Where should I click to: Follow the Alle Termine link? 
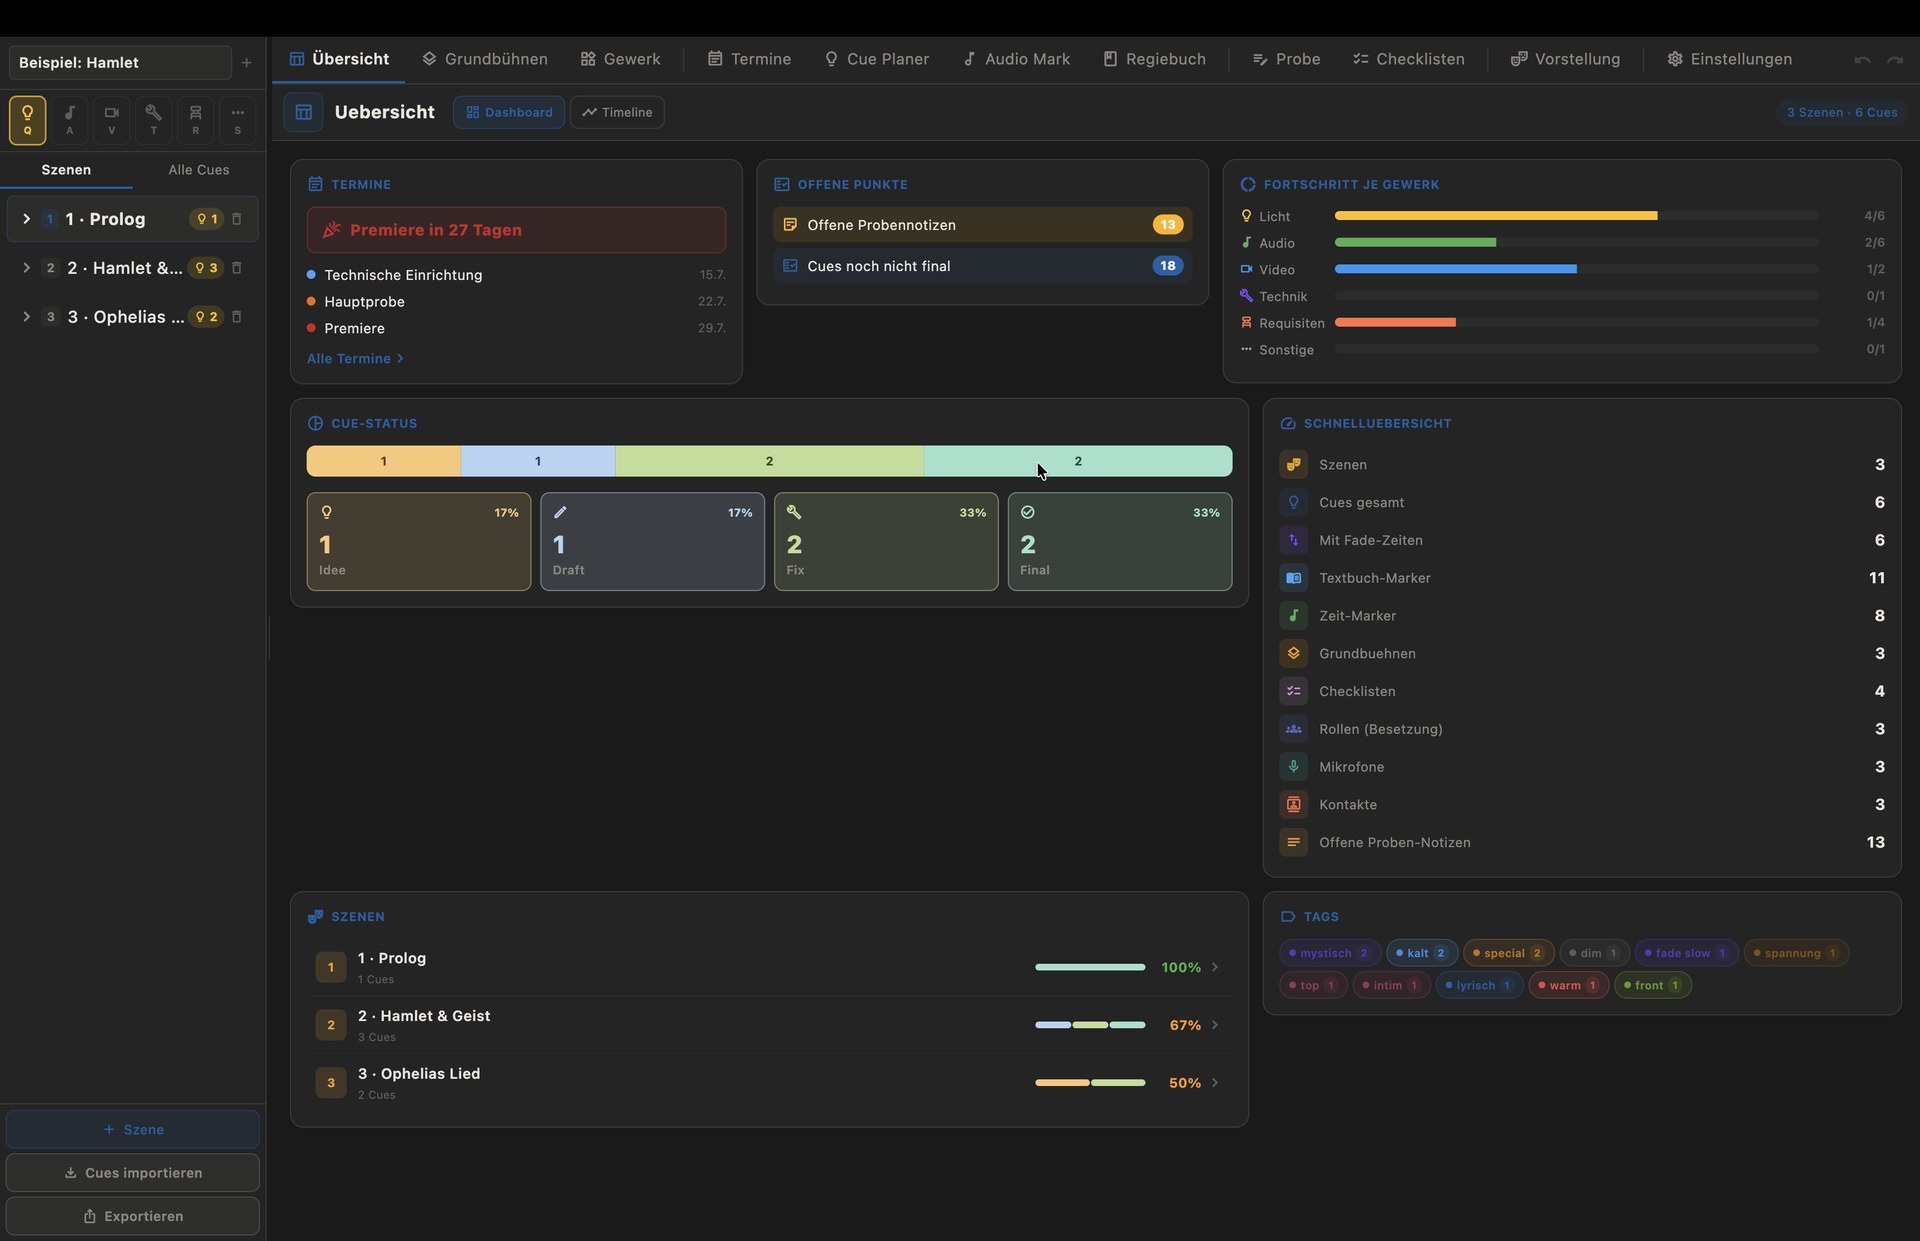coord(355,359)
